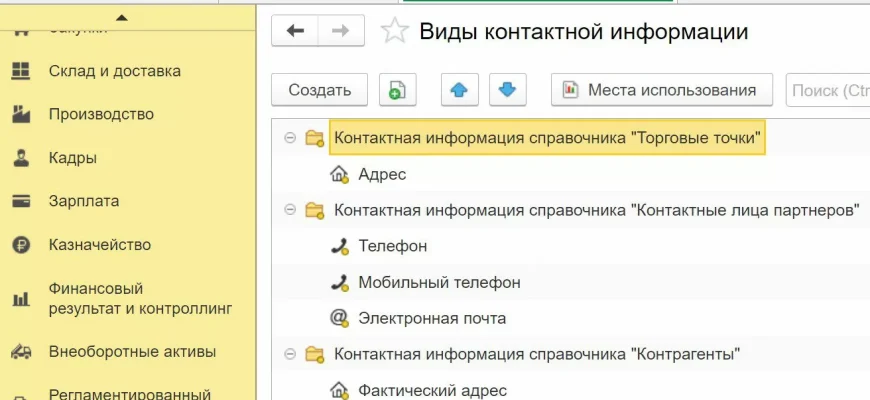Move item down with blue arrow
870x400 pixels.
[x=507, y=90]
